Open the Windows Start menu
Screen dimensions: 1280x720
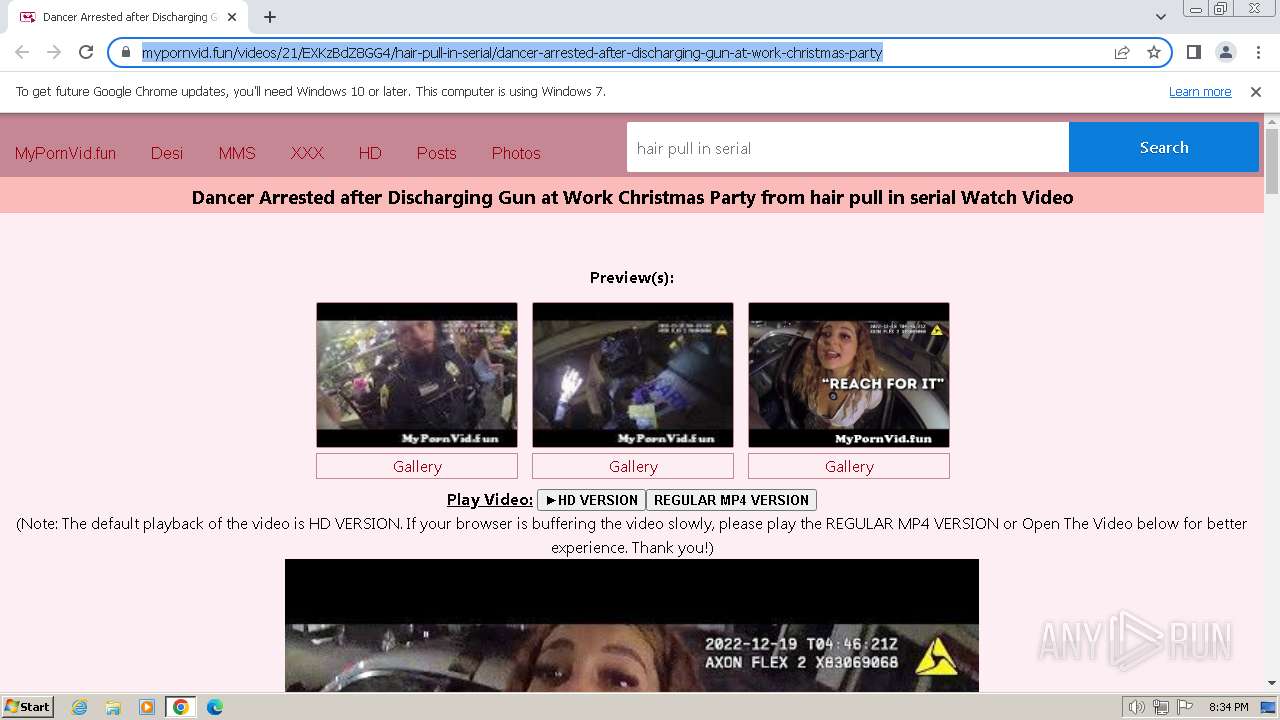point(27,706)
